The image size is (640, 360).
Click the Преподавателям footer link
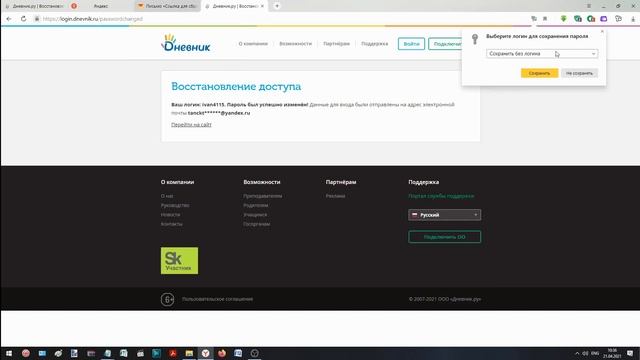[x=263, y=196]
